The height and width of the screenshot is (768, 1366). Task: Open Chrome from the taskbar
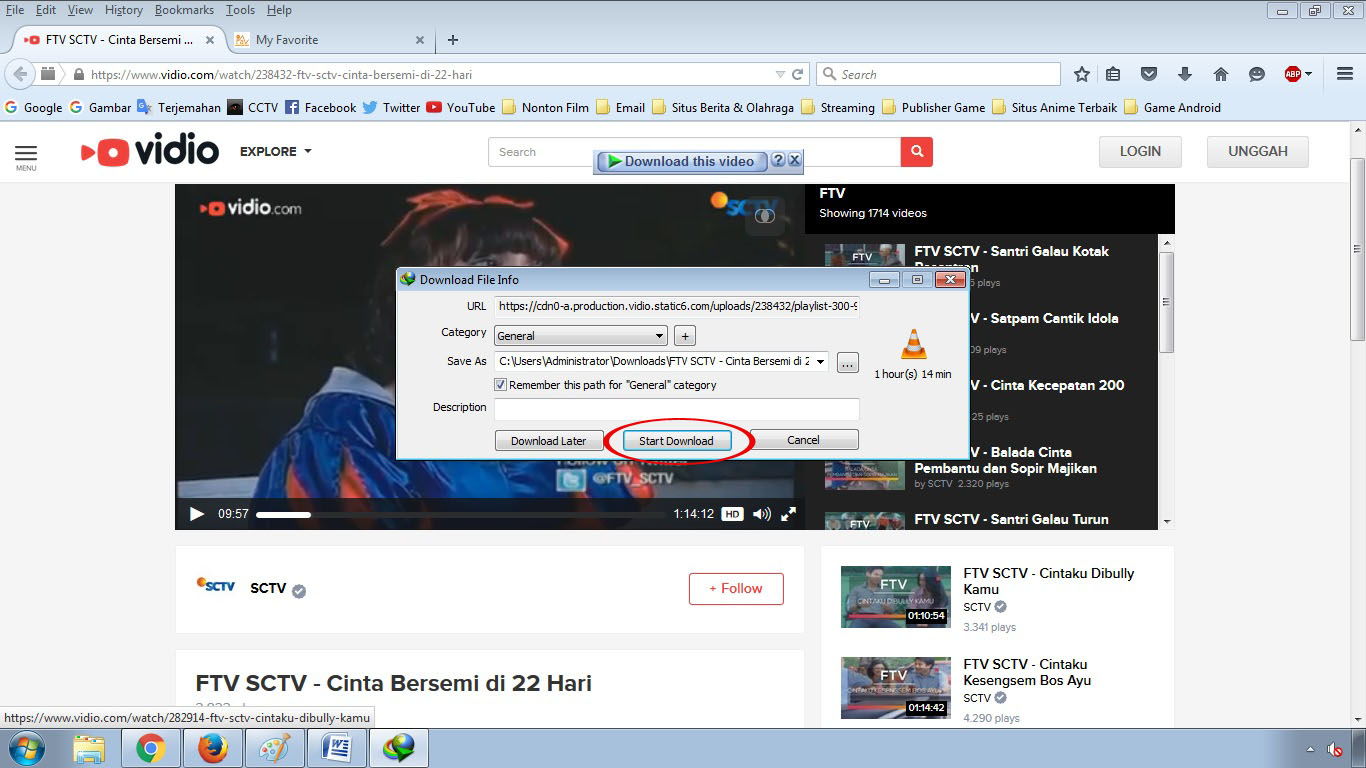click(151, 749)
